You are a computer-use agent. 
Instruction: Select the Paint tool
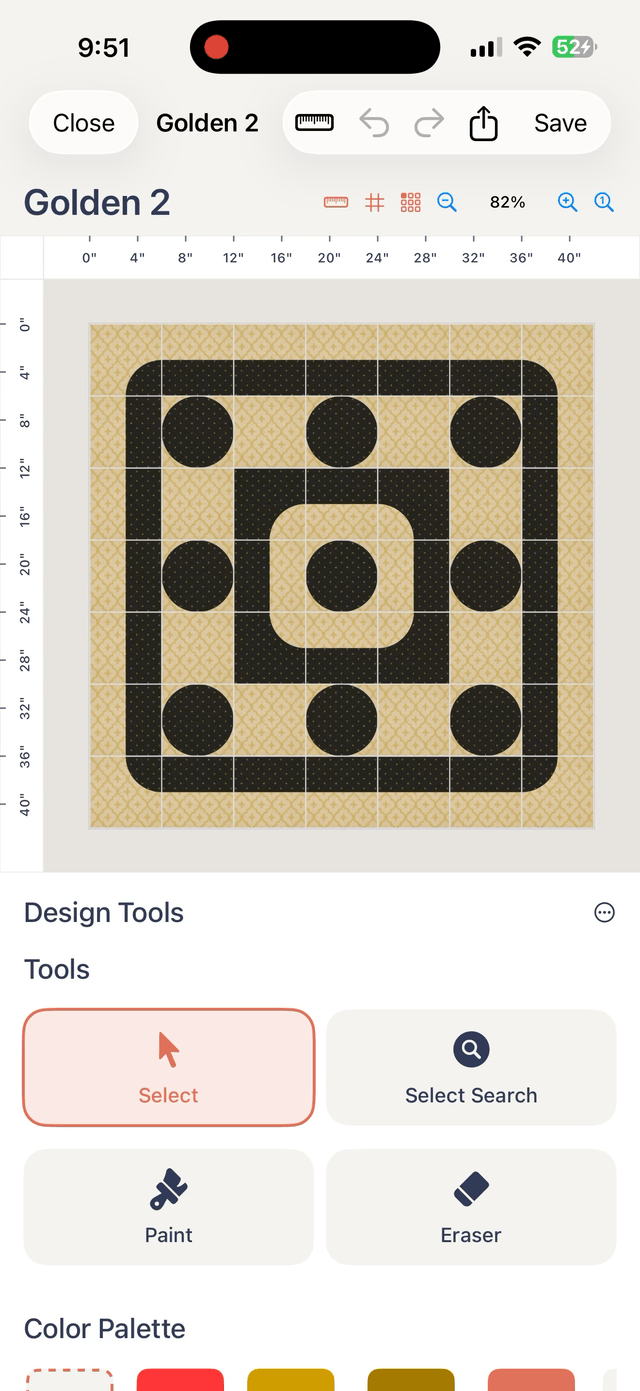[x=168, y=1206]
